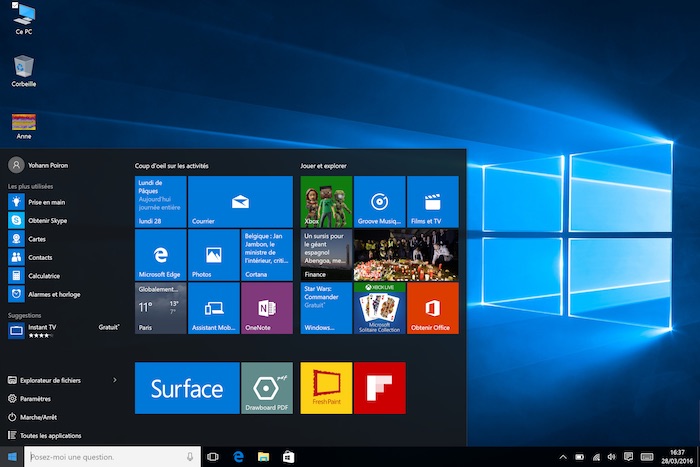Click the Obtenir Office tile
Screen dimensions: 700x467
click(432, 307)
